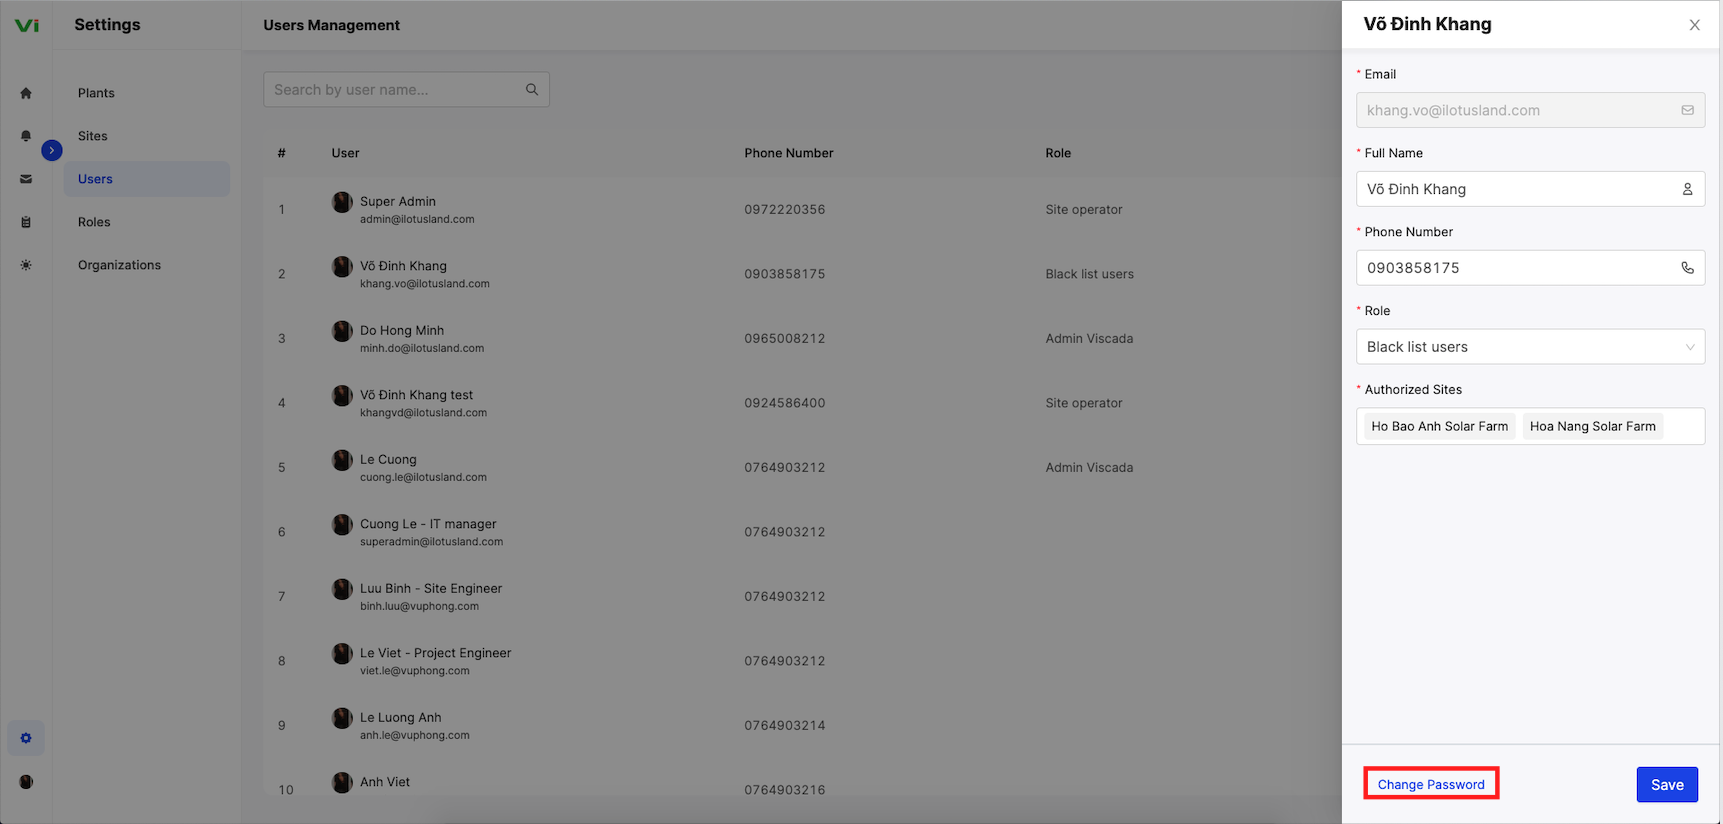Screen dimensions: 1723x824
Task: Expand the sidebar with the blue chevron
Action: tap(52, 150)
